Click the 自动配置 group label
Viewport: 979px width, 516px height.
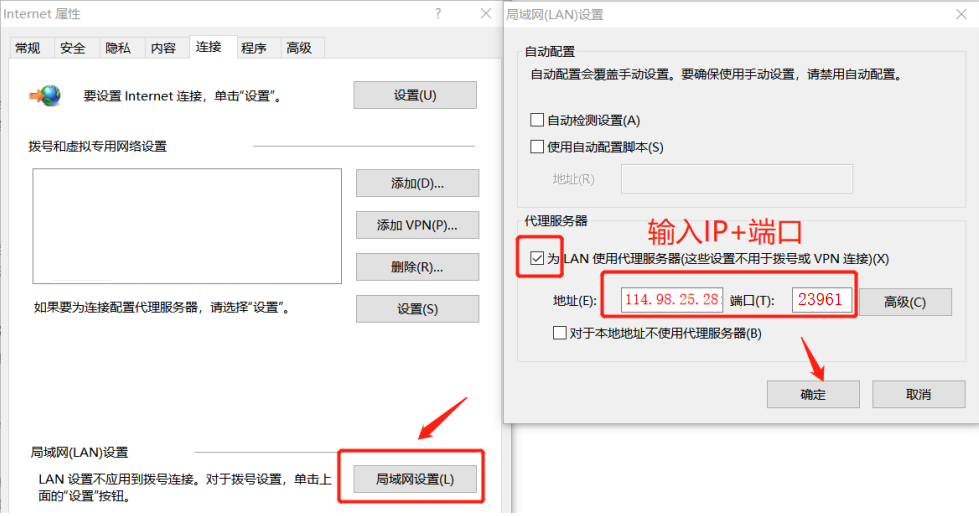(x=549, y=52)
